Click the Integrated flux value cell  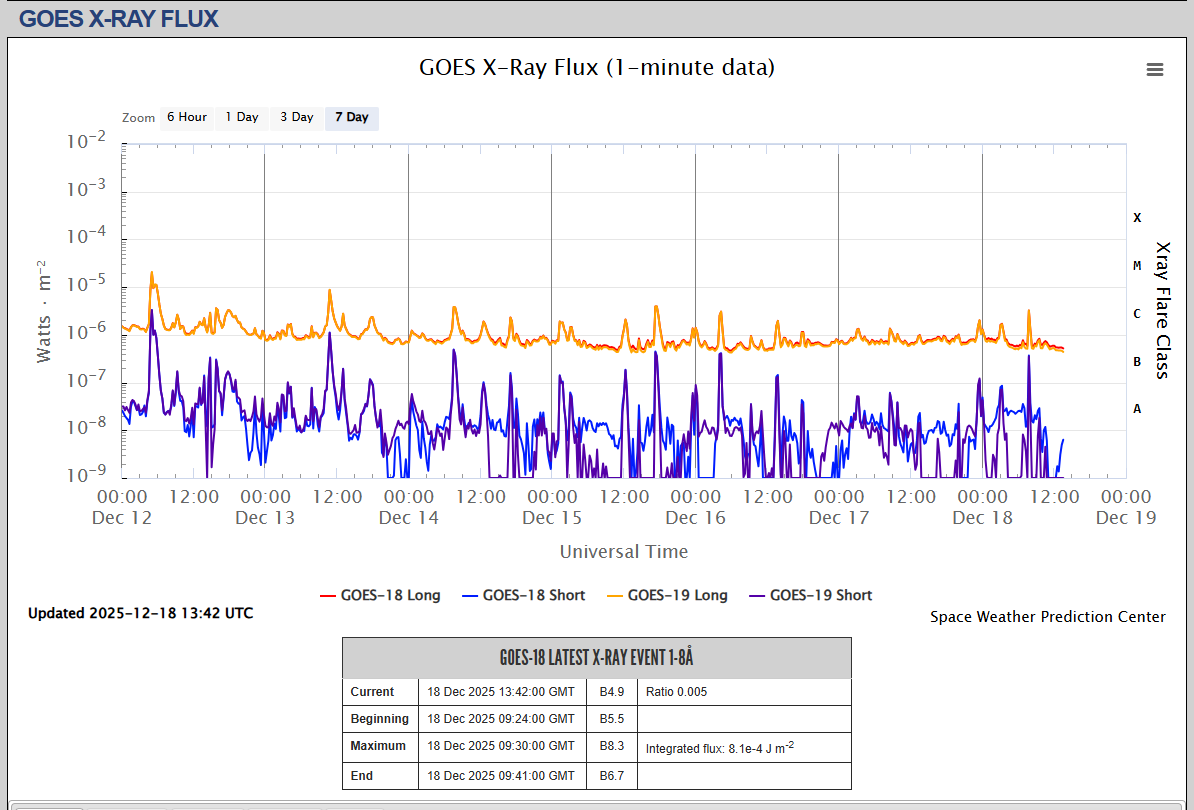(x=719, y=747)
